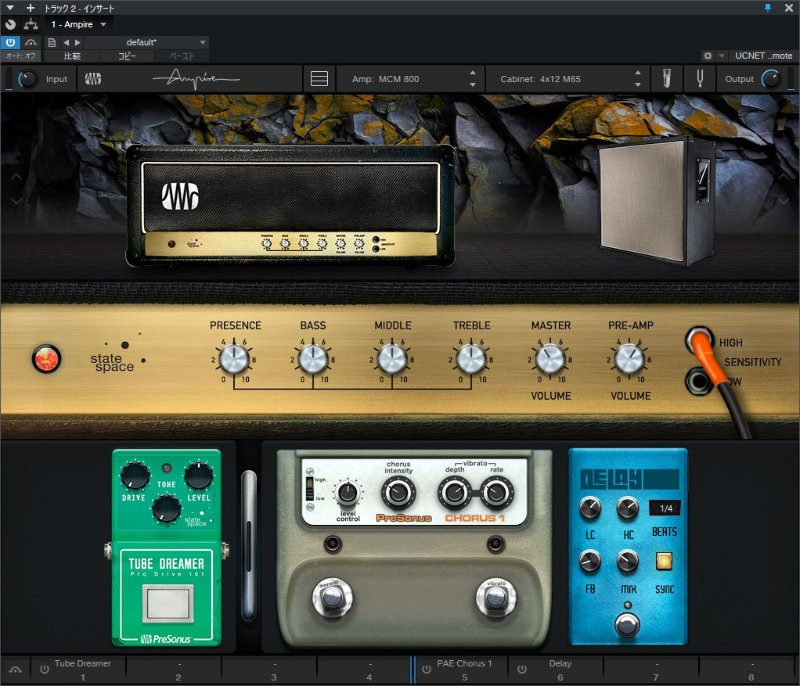Open the microphone edit icon
Screen dimensions: 800x686
pos(666,79)
